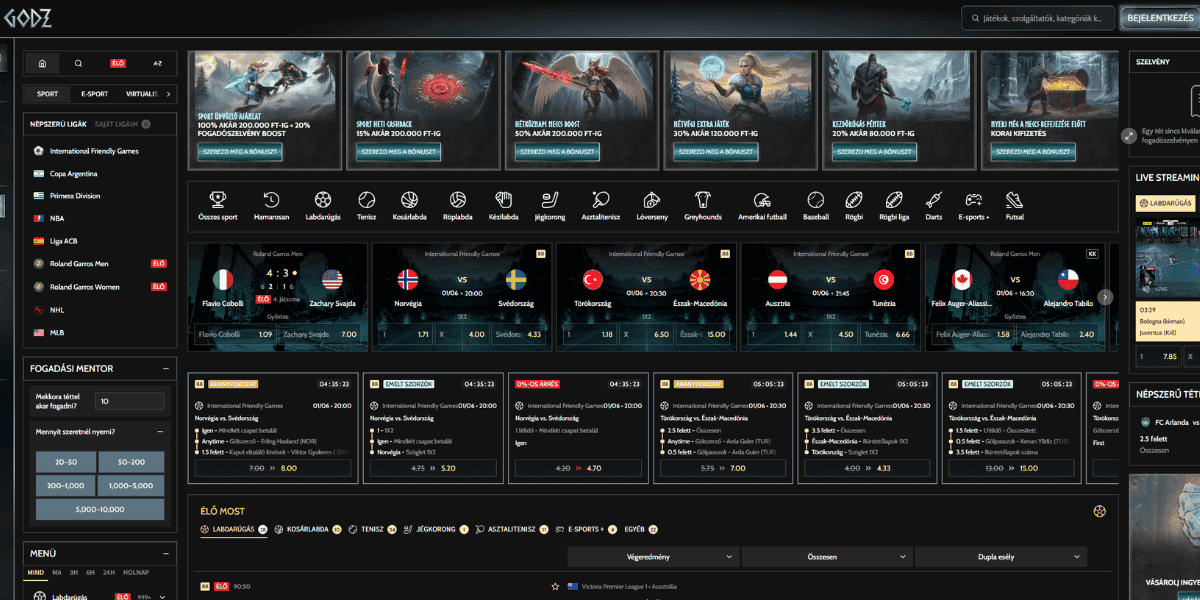
Task: Choose the Tenisz sport icon
Action: pyautogui.click(x=366, y=199)
